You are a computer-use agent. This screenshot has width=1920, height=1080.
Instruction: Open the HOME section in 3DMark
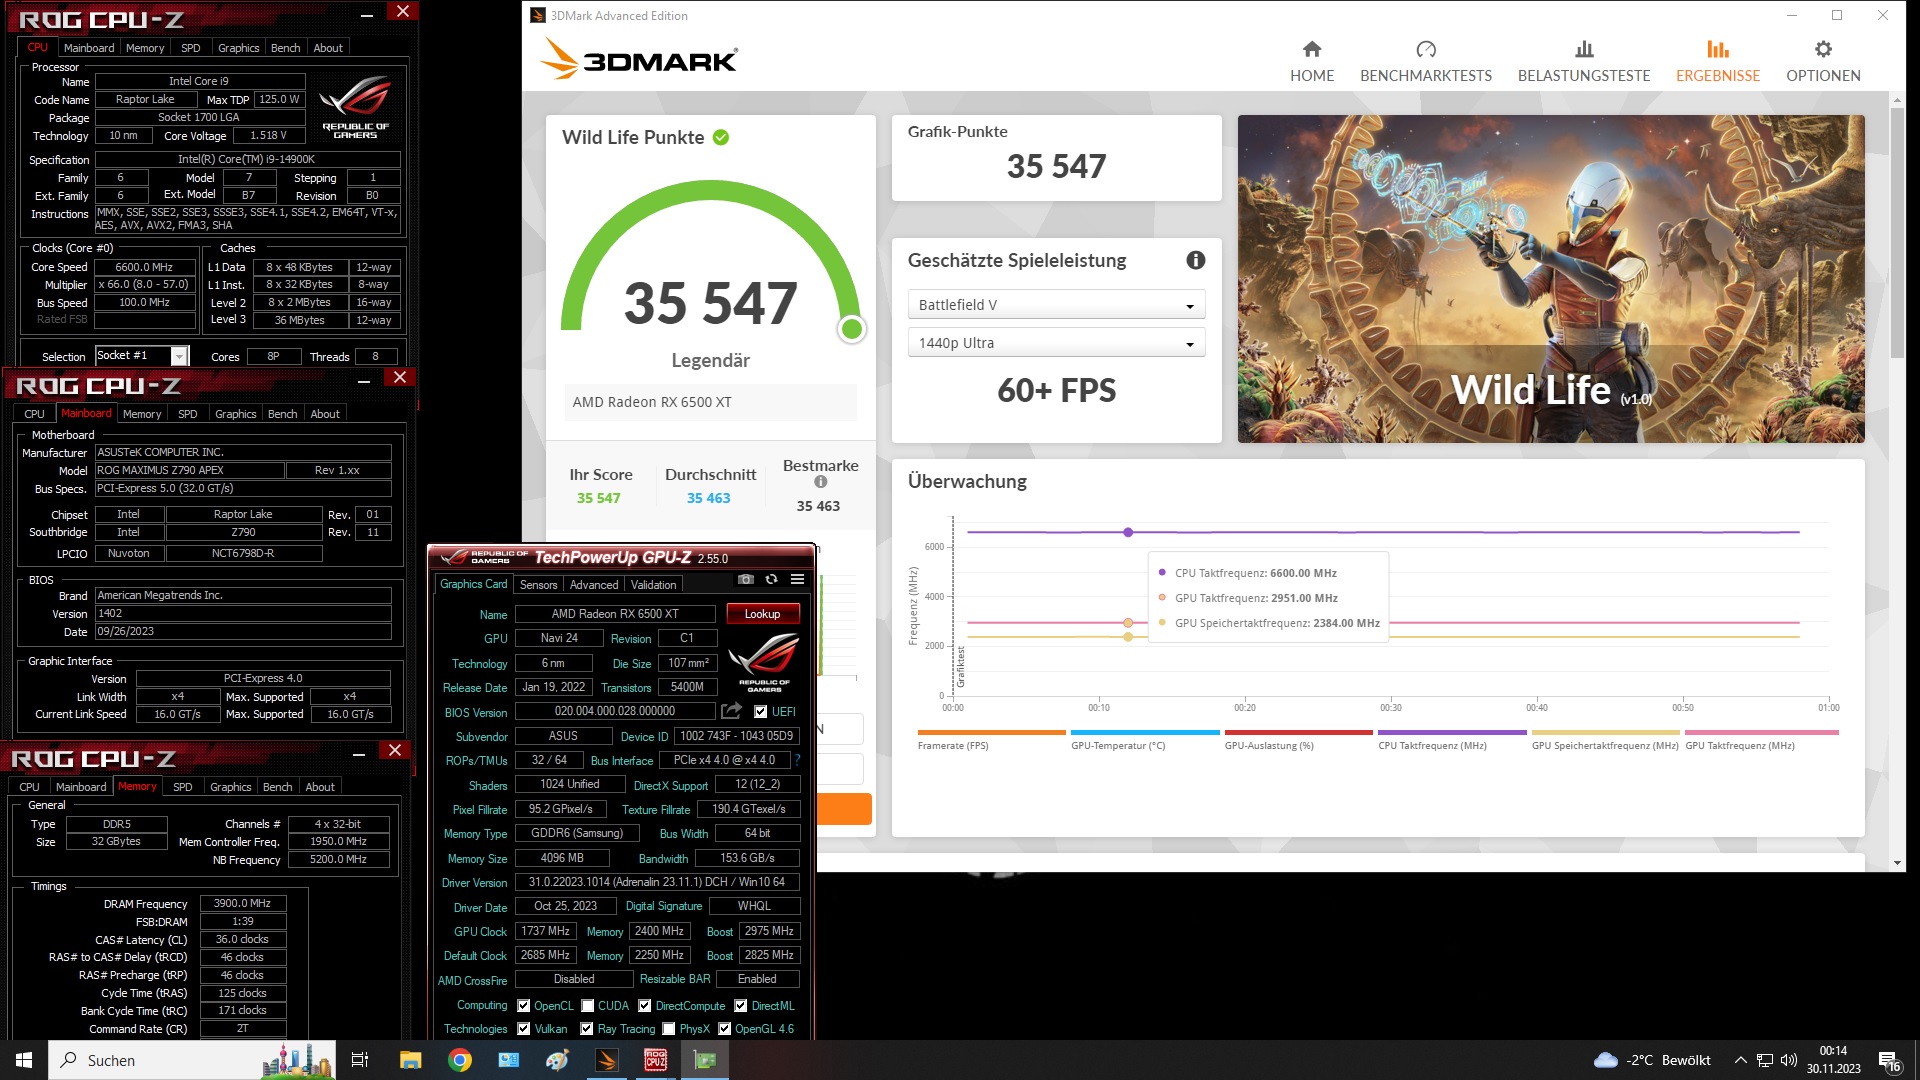click(x=1311, y=61)
